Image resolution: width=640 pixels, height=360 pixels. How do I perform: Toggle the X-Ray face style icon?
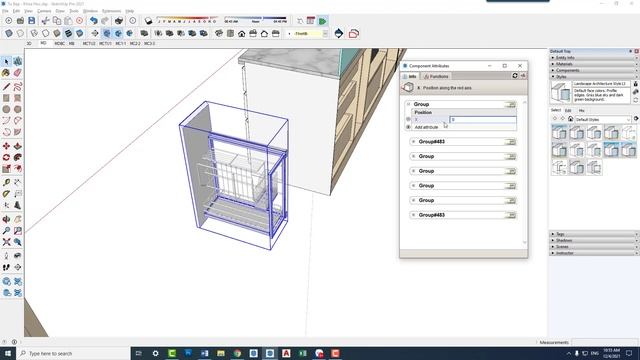tap(9, 33)
